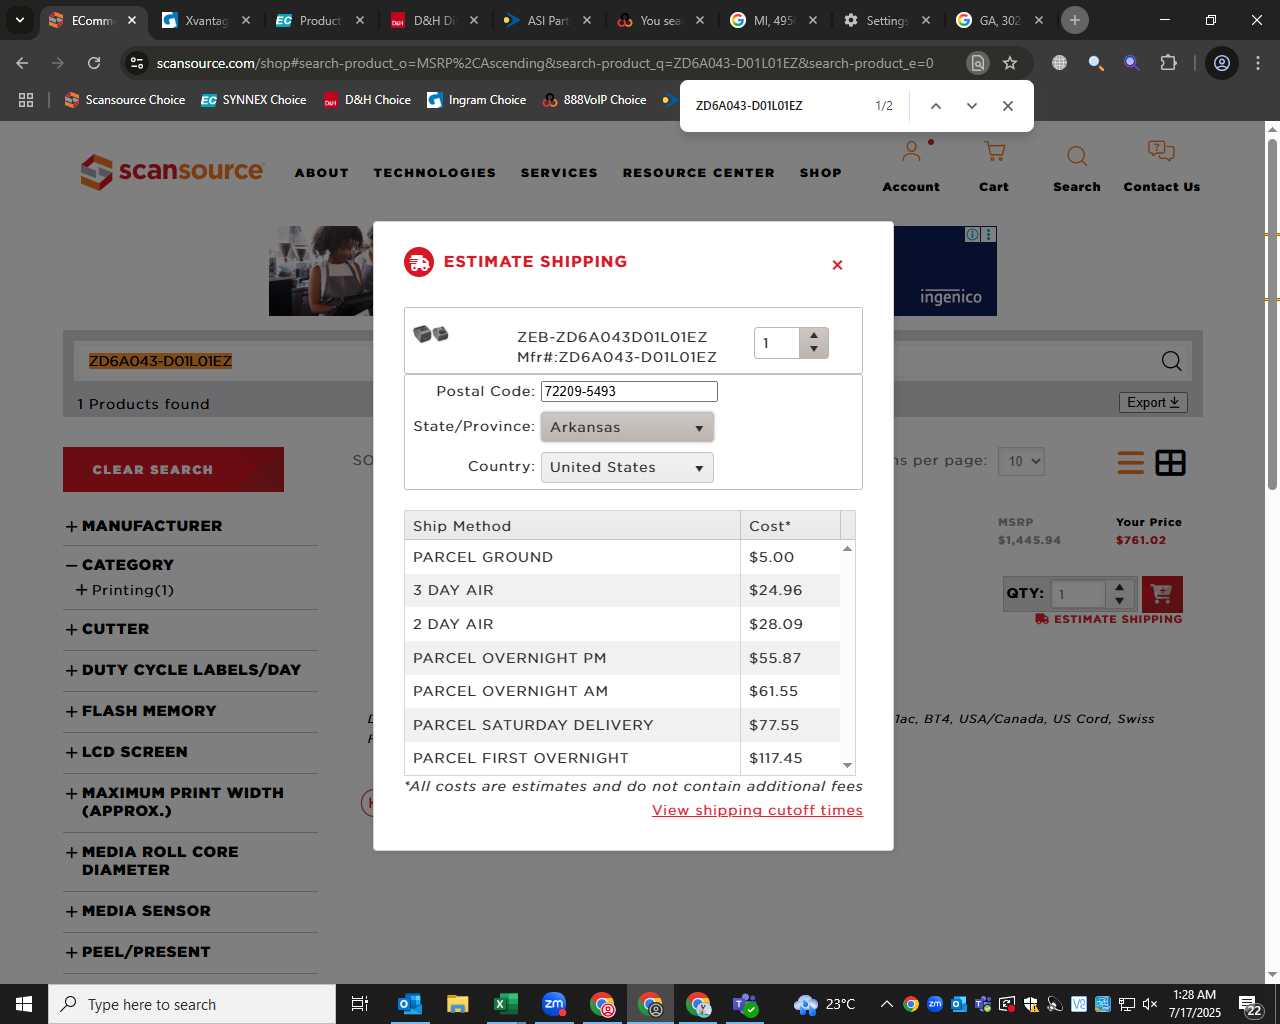
Task: Add product to cart icon button
Action: click(1162, 594)
